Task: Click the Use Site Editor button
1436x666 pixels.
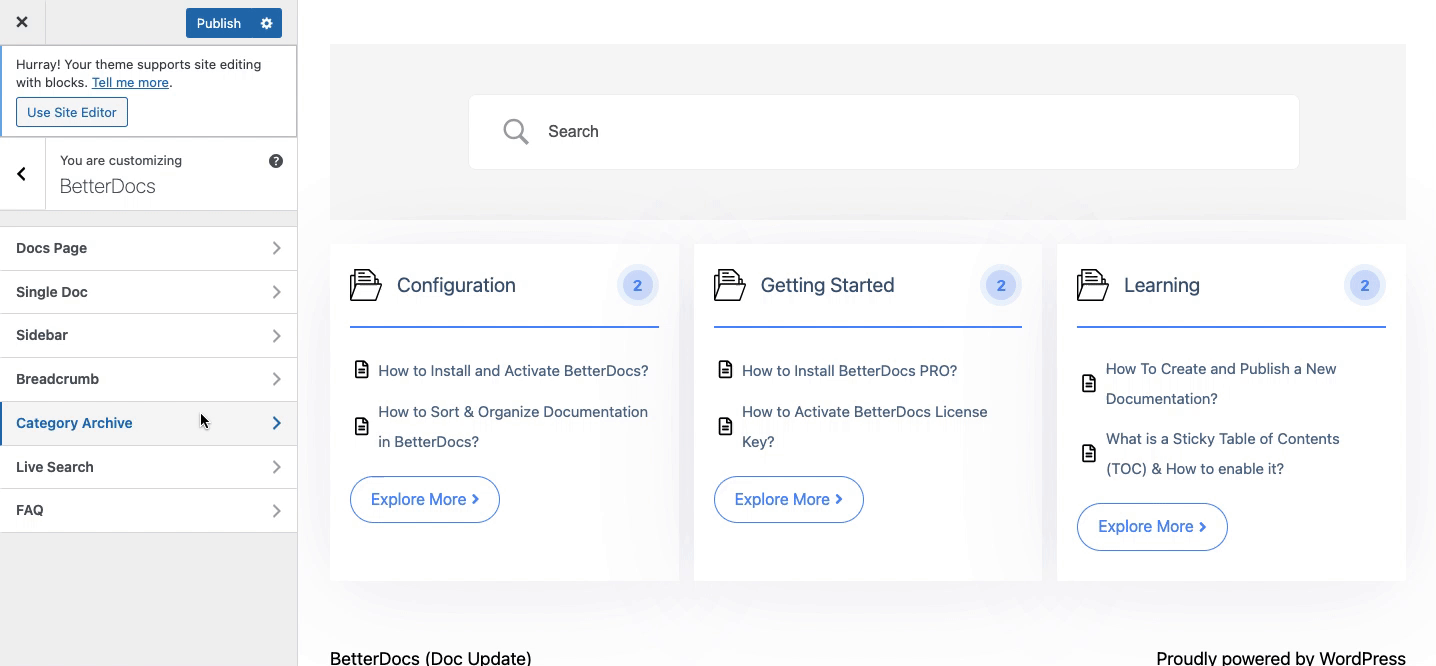Action: point(71,112)
